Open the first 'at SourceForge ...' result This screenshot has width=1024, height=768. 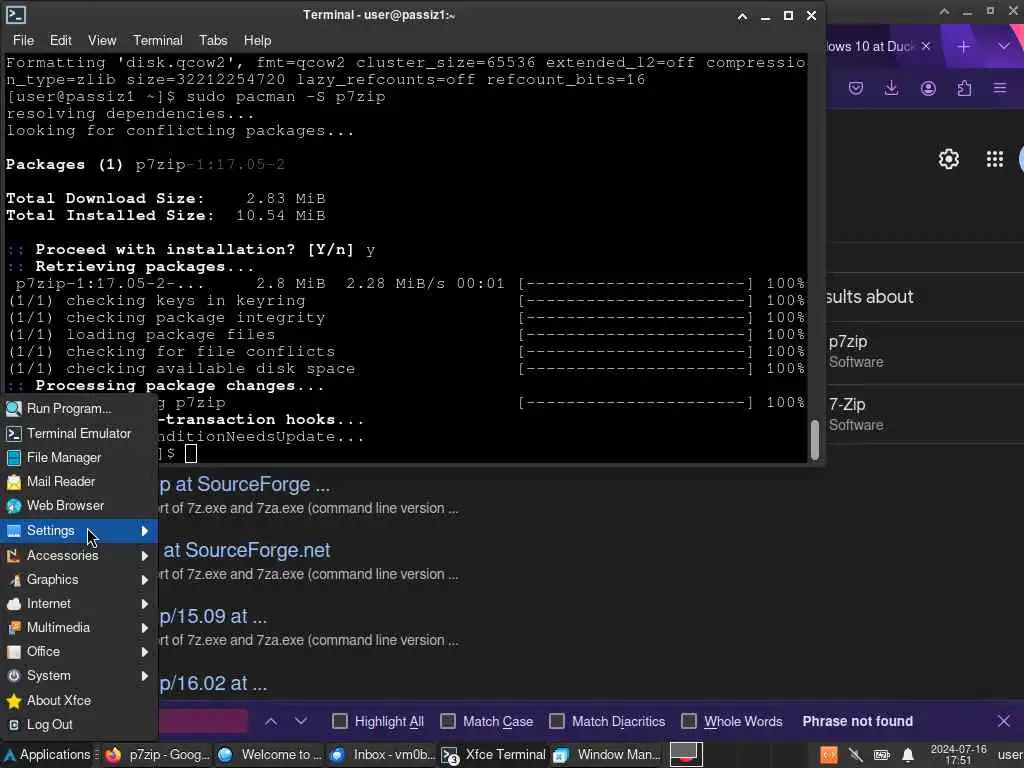pos(245,485)
